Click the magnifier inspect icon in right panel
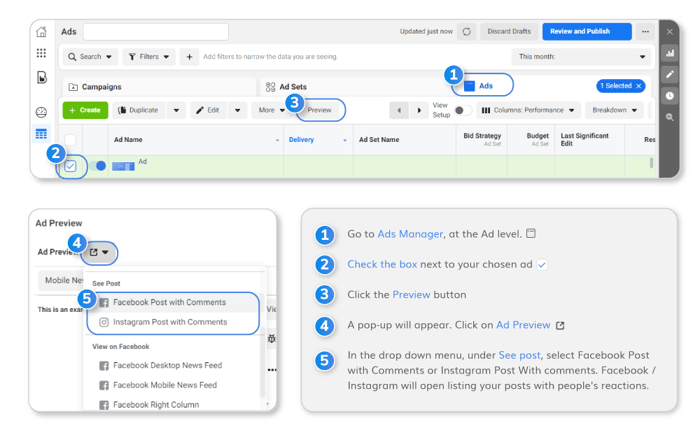Viewport: 700px width, 435px height. click(670, 117)
